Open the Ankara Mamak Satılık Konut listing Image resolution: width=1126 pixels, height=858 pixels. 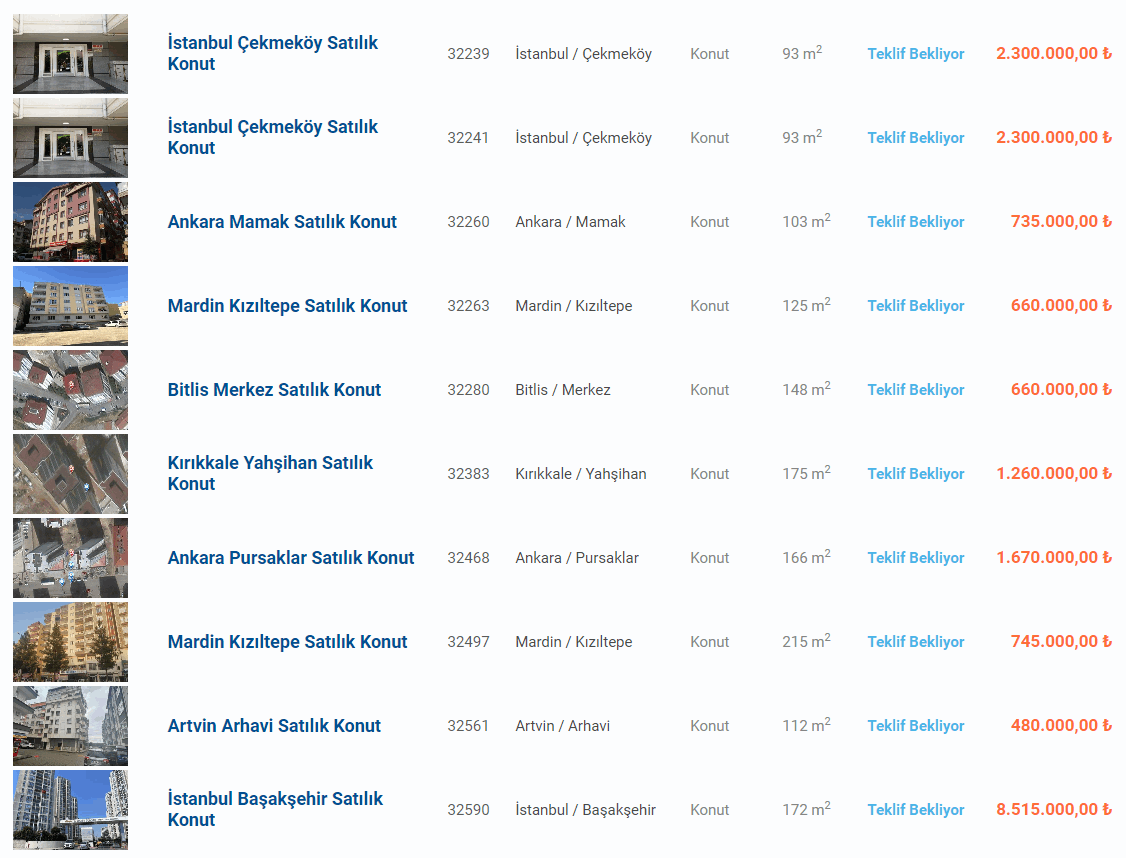pyautogui.click(x=282, y=222)
